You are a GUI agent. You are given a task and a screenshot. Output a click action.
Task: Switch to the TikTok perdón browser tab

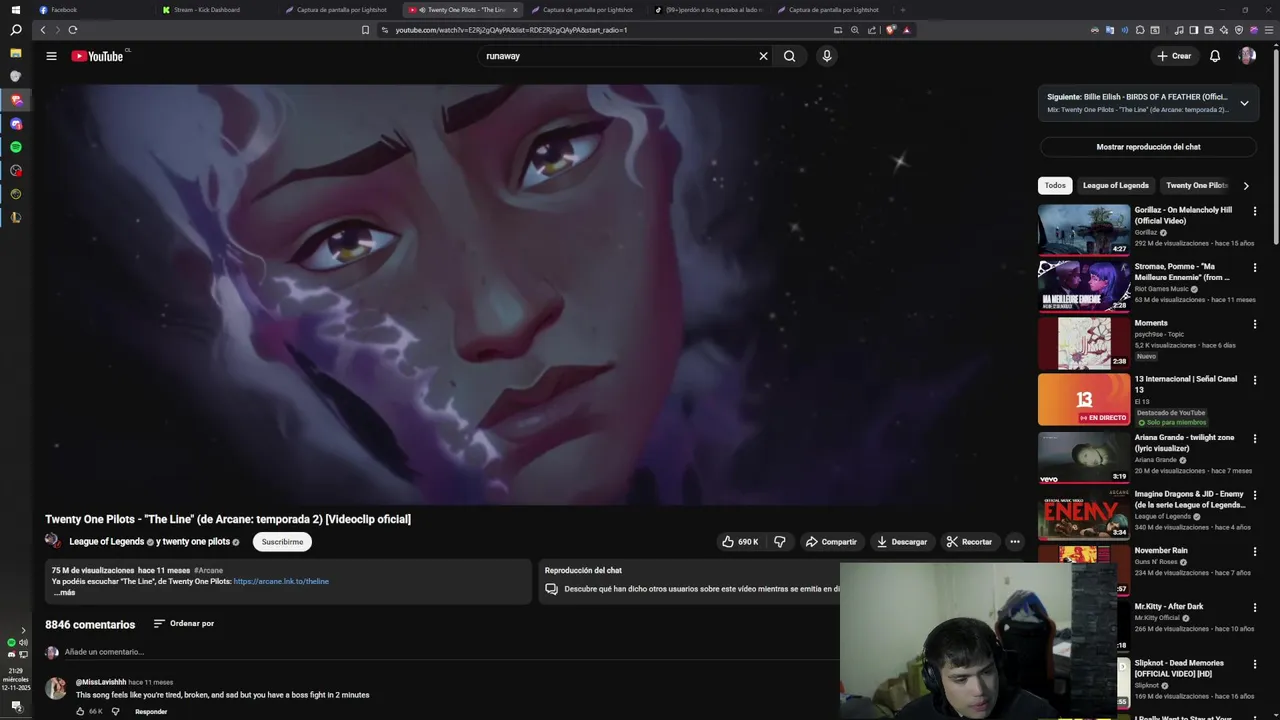coord(710,10)
